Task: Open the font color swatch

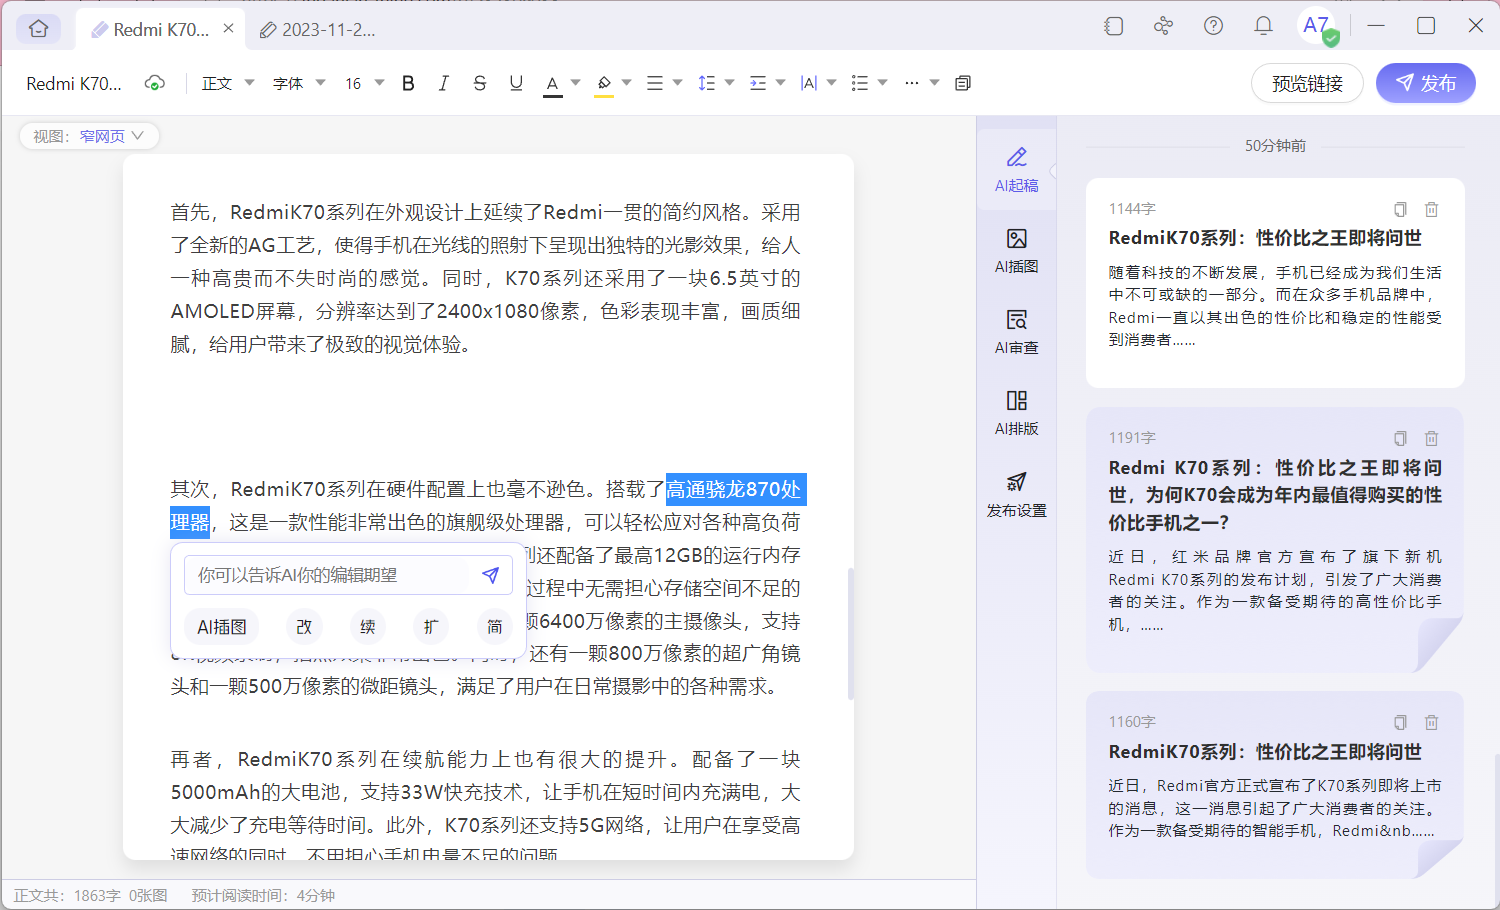Action: [x=553, y=83]
